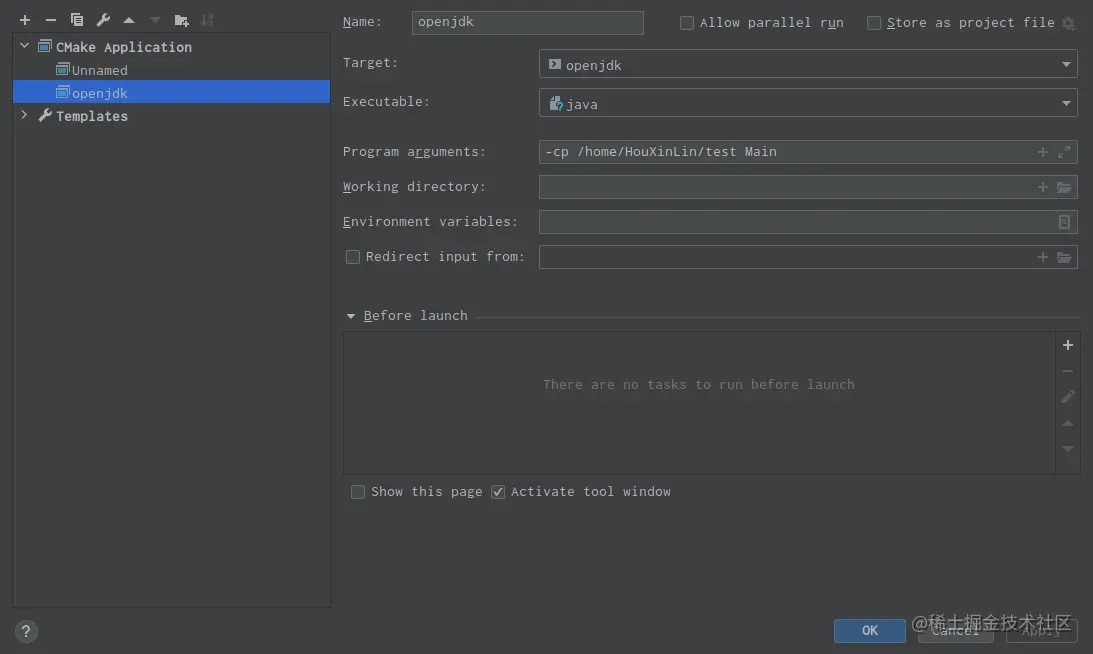Copy the selected configuration
This screenshot has height=654, width=1093.
(77, 20)
